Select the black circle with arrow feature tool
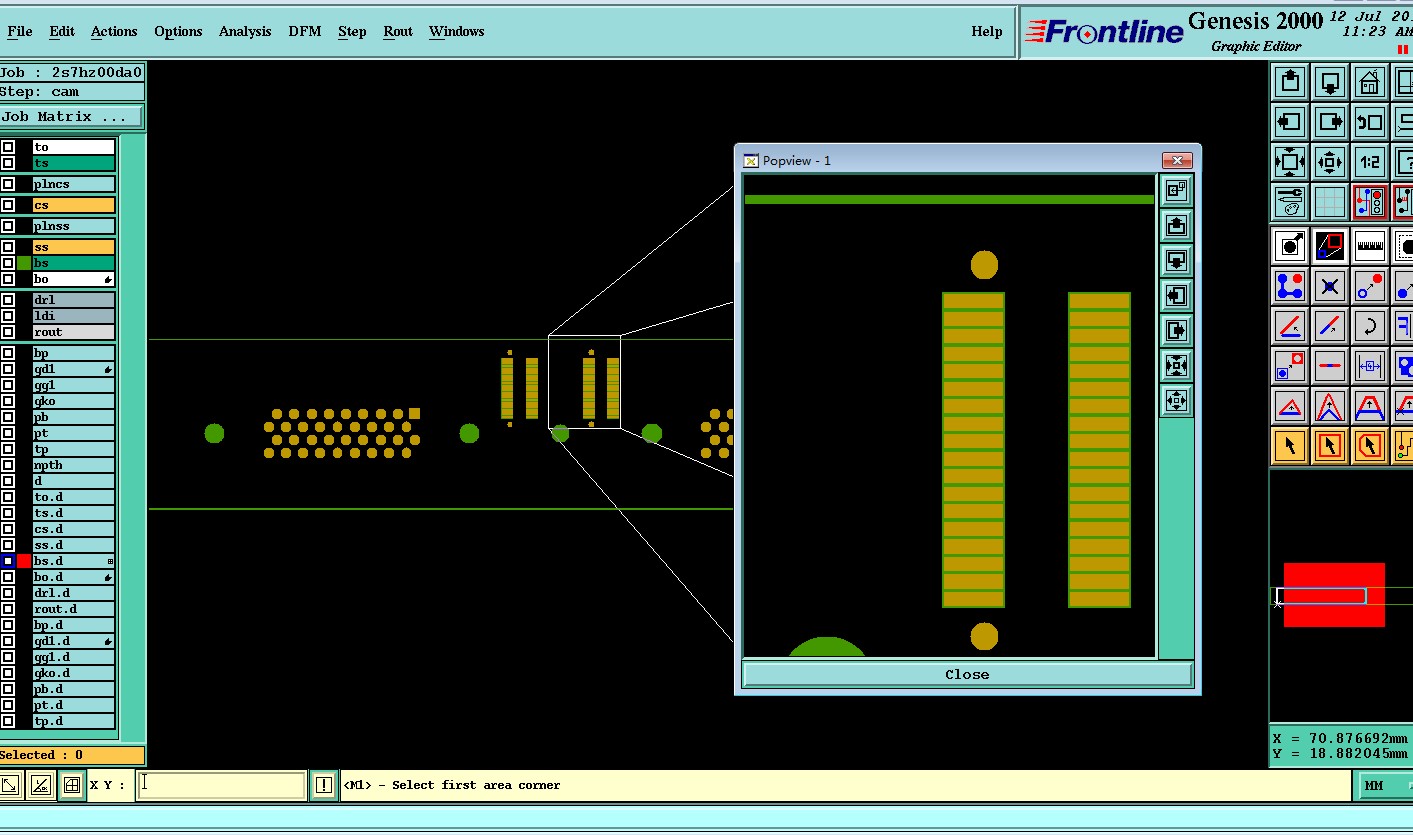Image resolution: width=1413 pixels, height=835 pixels. 1290,246
